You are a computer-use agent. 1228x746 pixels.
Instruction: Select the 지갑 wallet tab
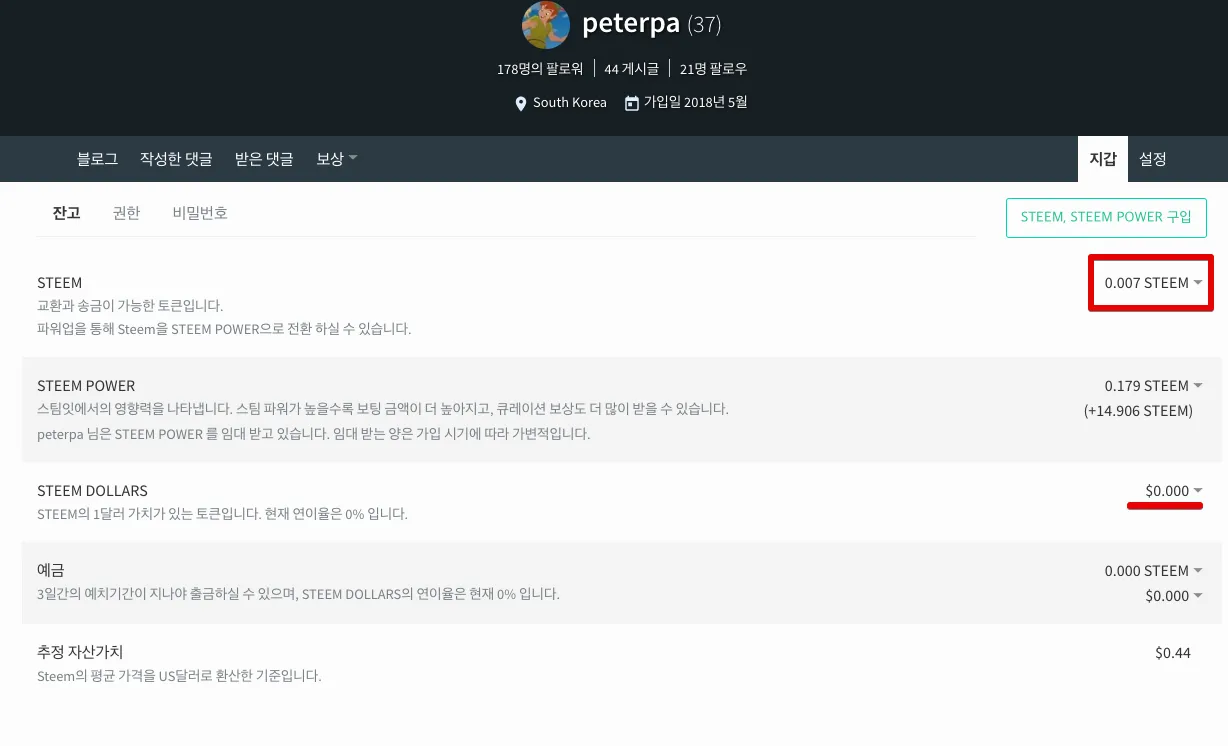(x=1102, y=159)
